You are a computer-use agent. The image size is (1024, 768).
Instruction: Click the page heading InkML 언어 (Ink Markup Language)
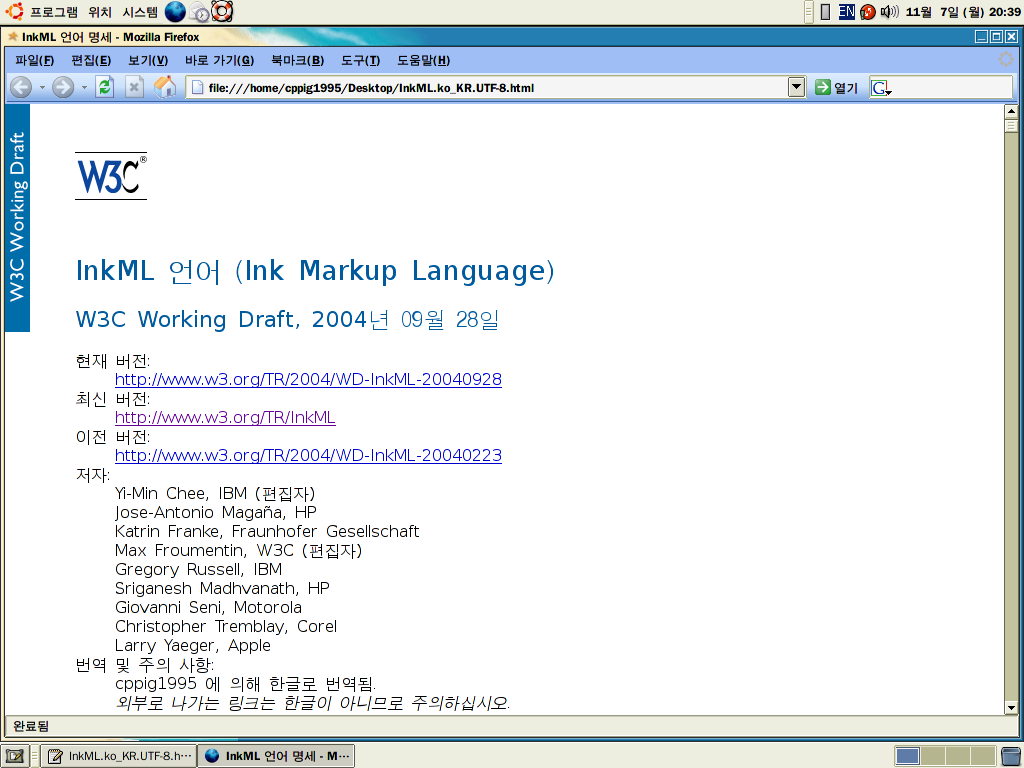[x=315, y=270]
